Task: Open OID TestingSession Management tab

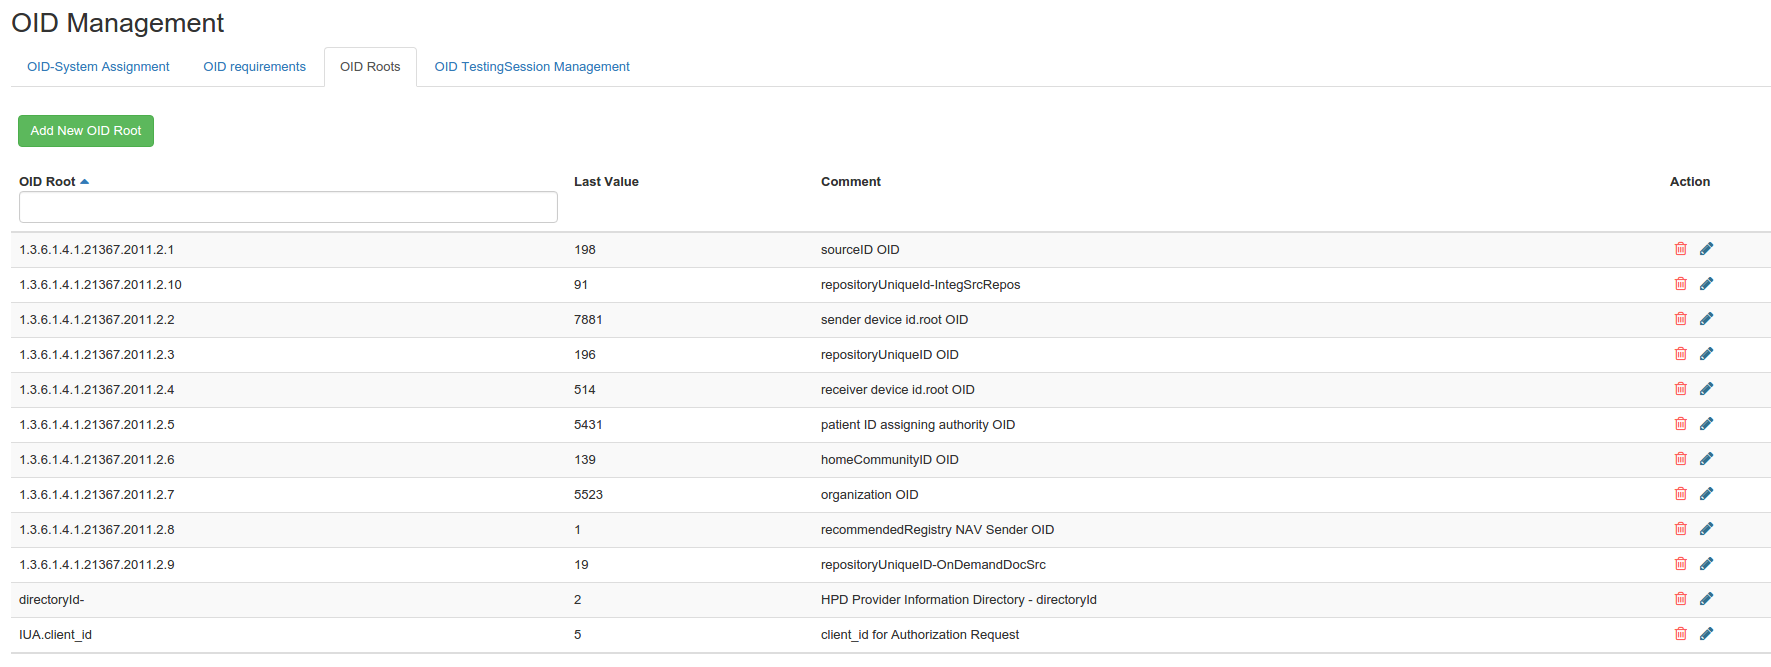Action: [531, 67]
